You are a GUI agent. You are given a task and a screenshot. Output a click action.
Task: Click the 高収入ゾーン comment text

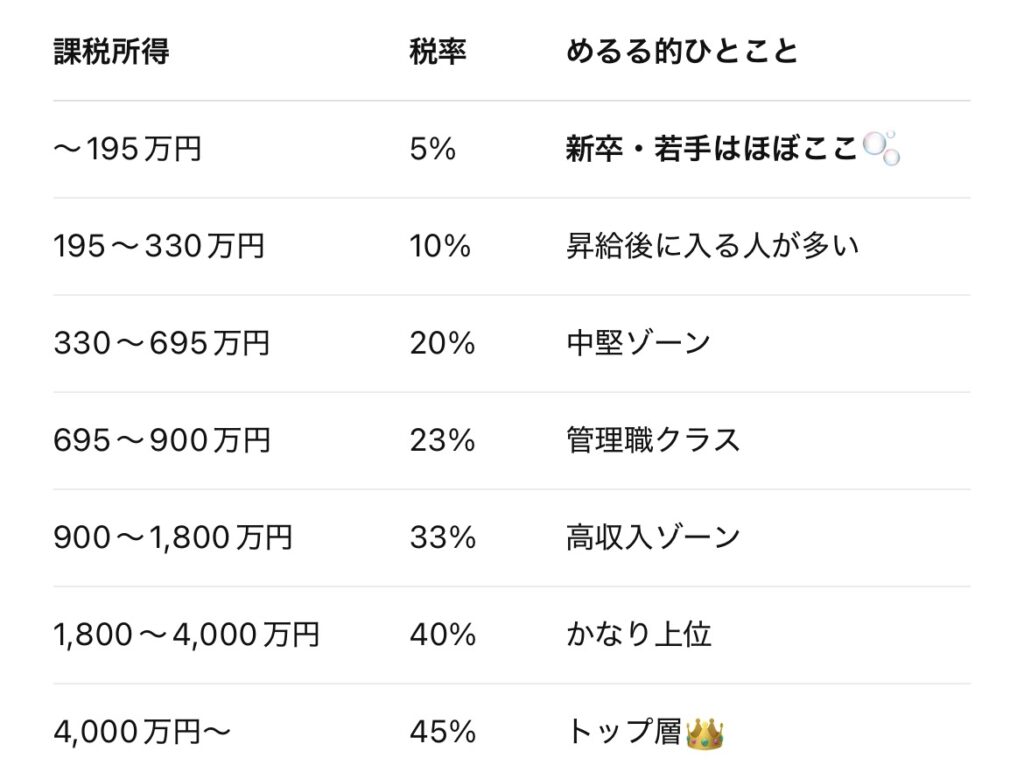653,538
